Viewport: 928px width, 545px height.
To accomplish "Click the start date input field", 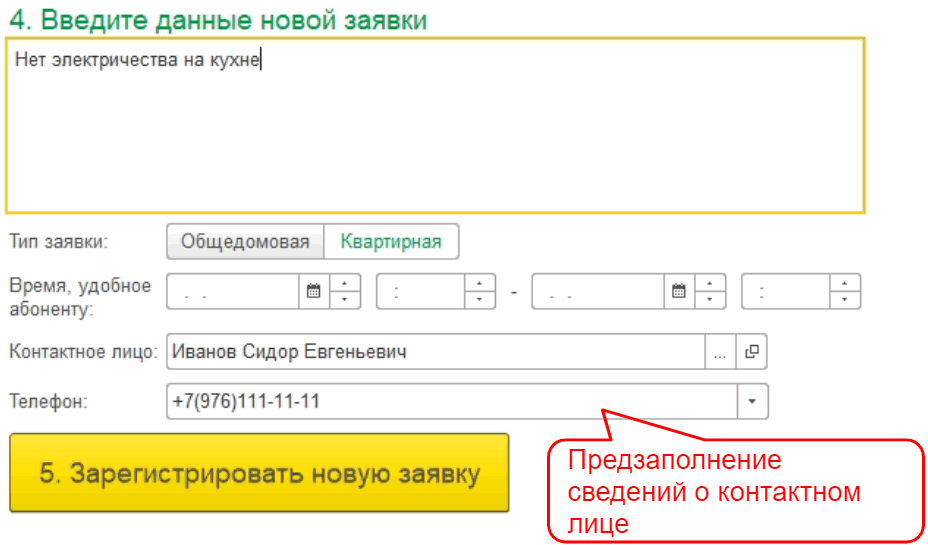I will click(233, 291).
